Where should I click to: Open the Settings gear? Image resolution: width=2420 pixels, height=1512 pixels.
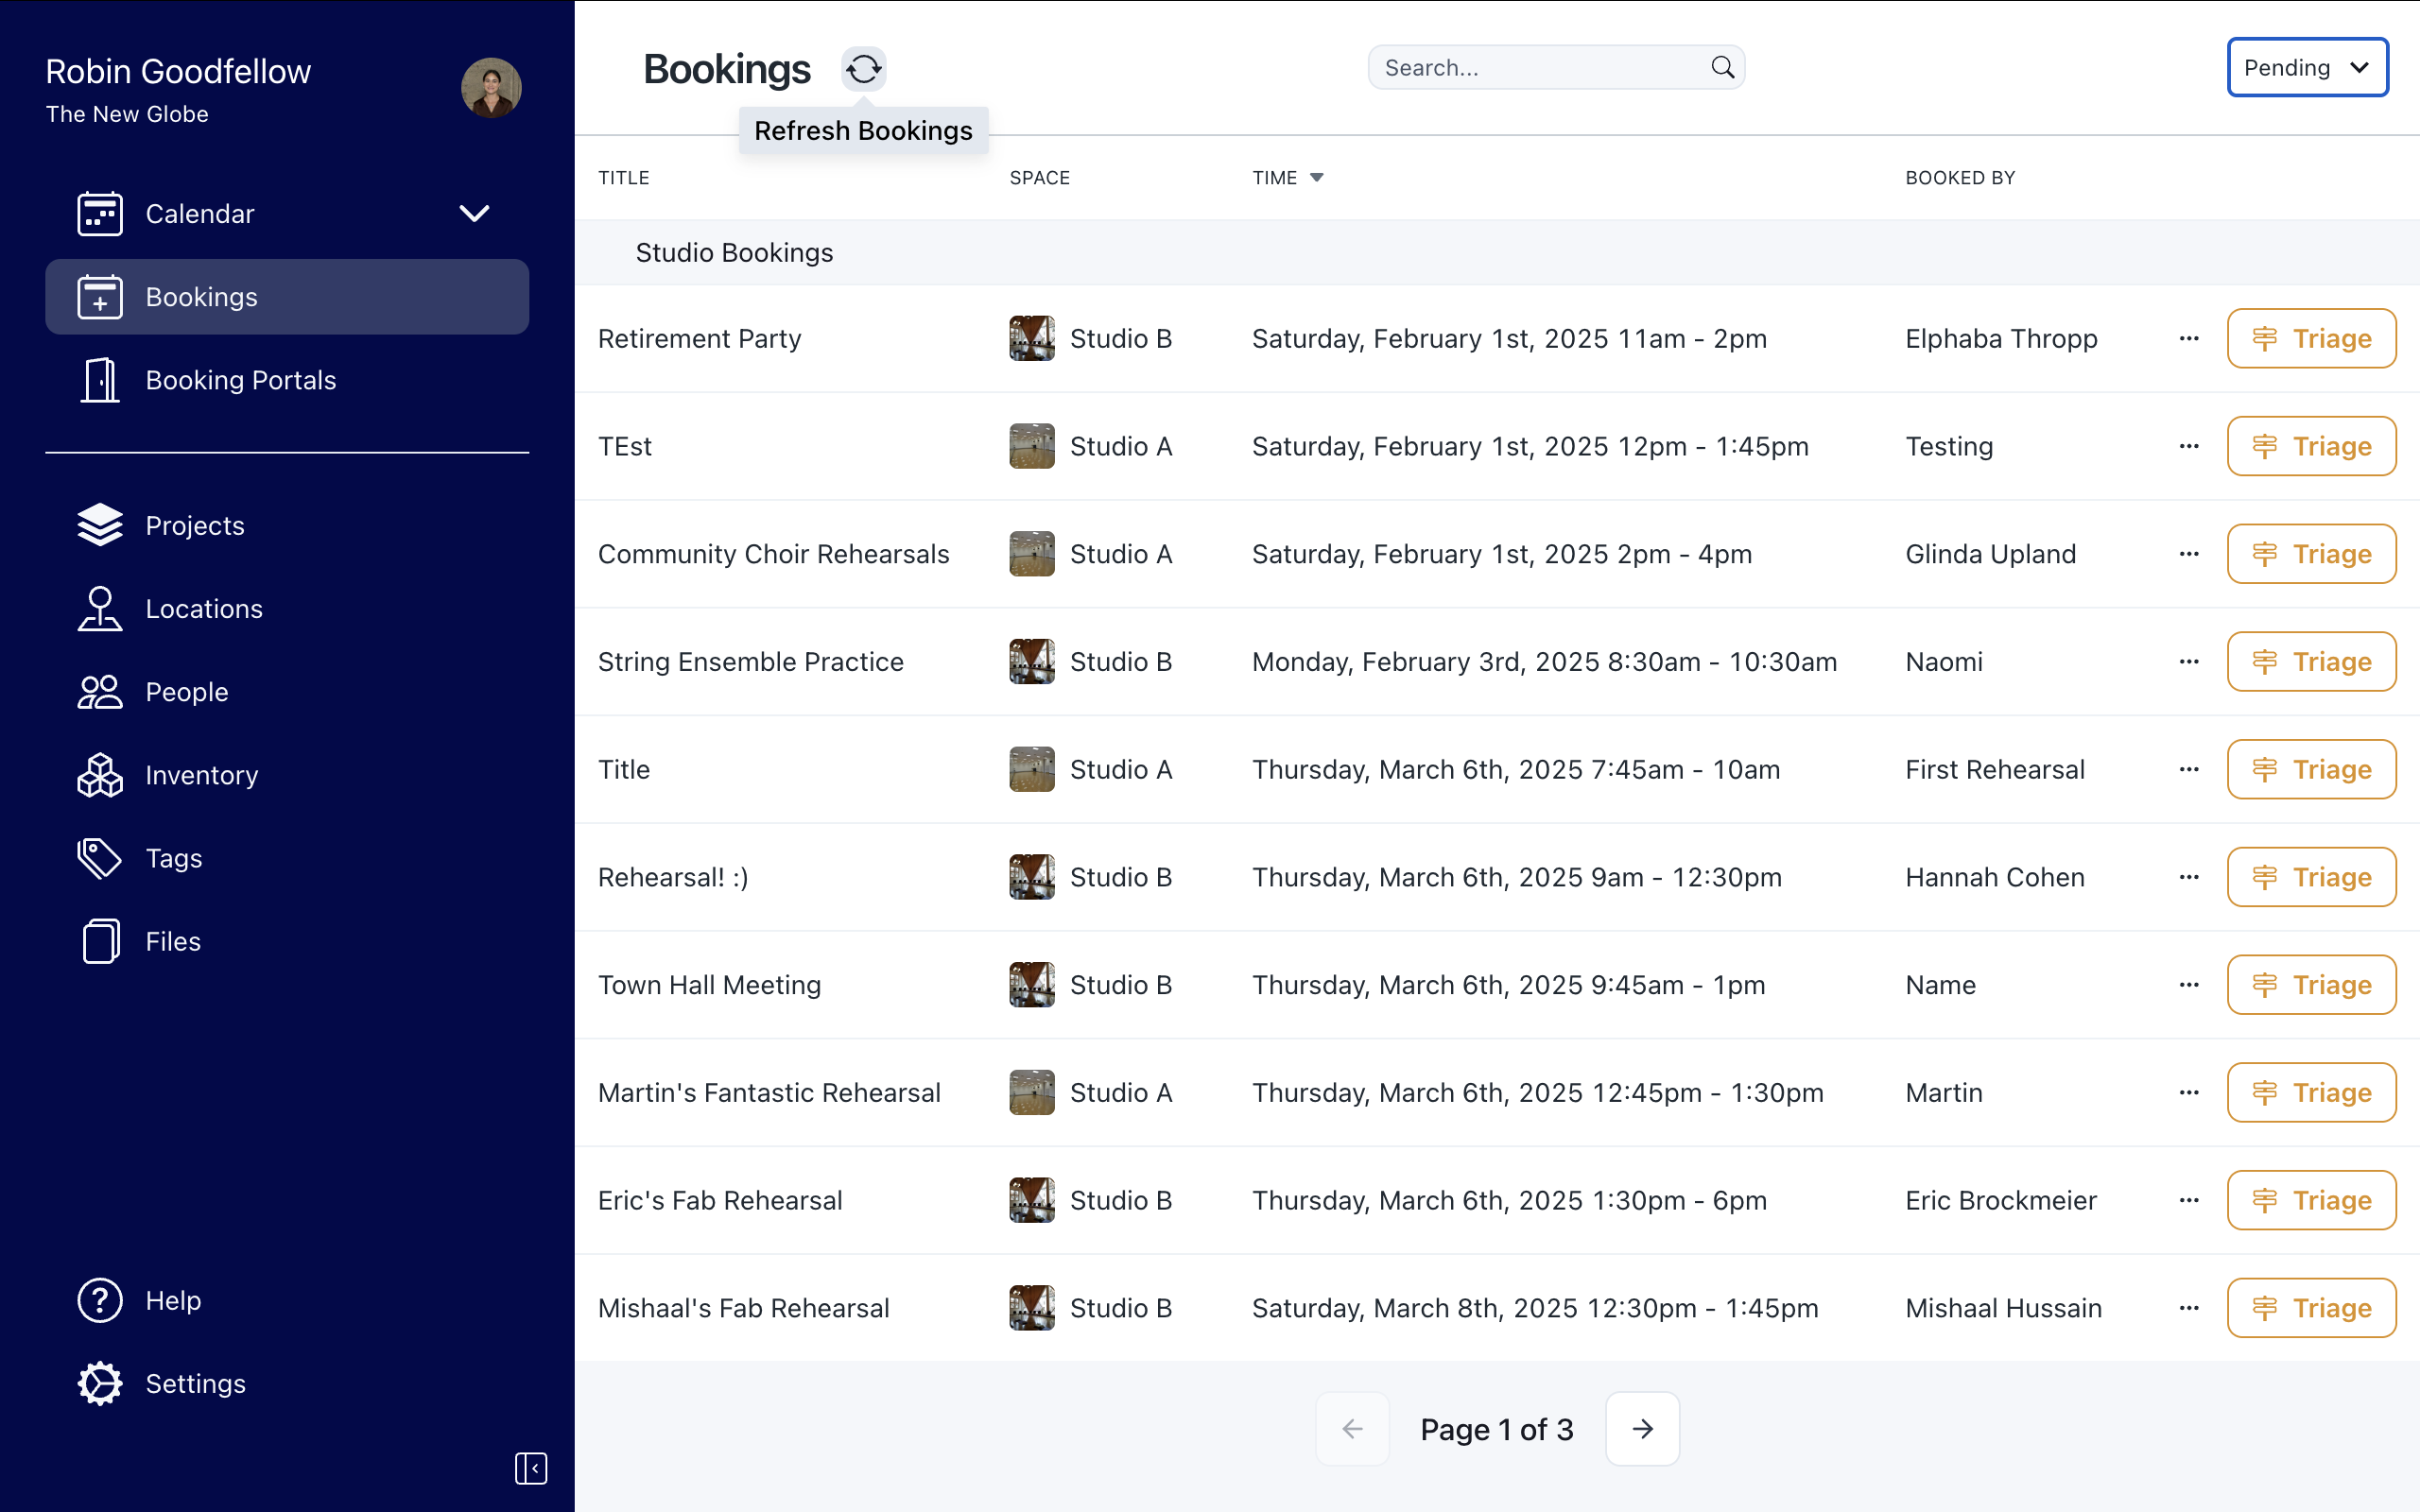[100, 1383]
